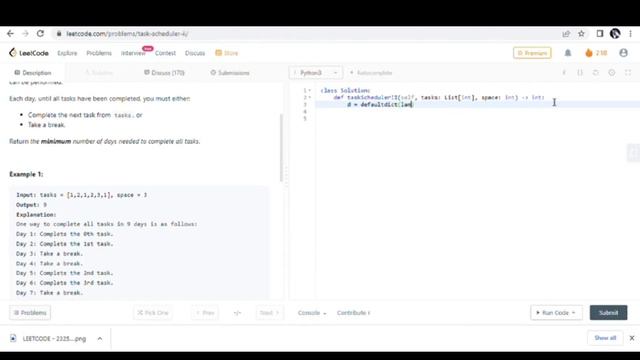Expand the download item chevron menu
Screen dimensions: 640x360
tap(100, 338)
